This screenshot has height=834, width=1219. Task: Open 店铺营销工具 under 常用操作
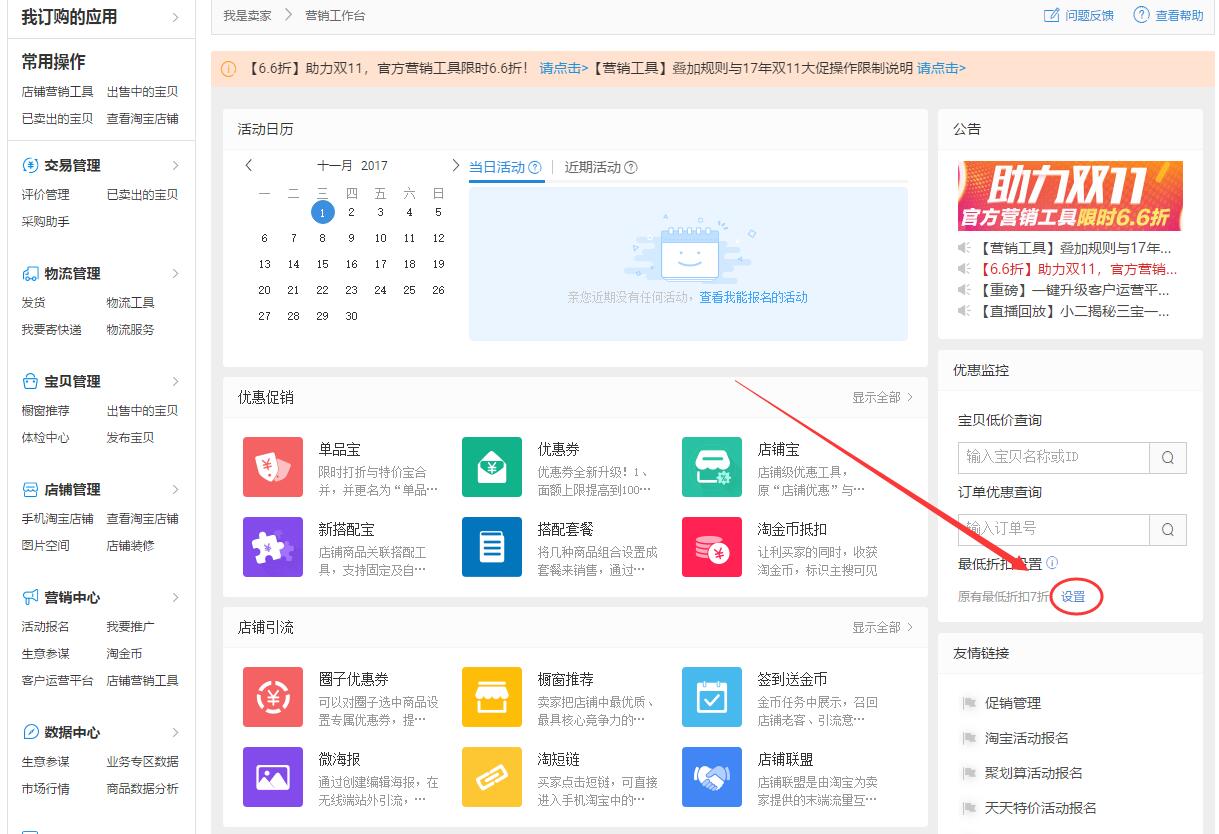(x=57, y=91)
